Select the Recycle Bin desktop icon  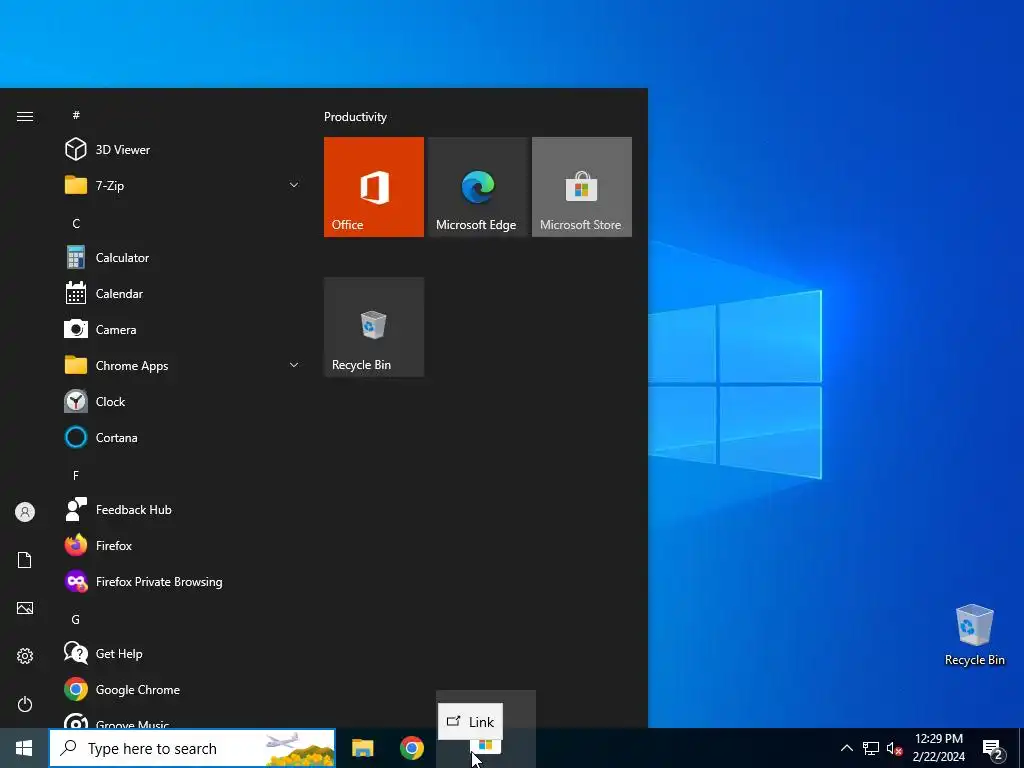coord(974,635)
